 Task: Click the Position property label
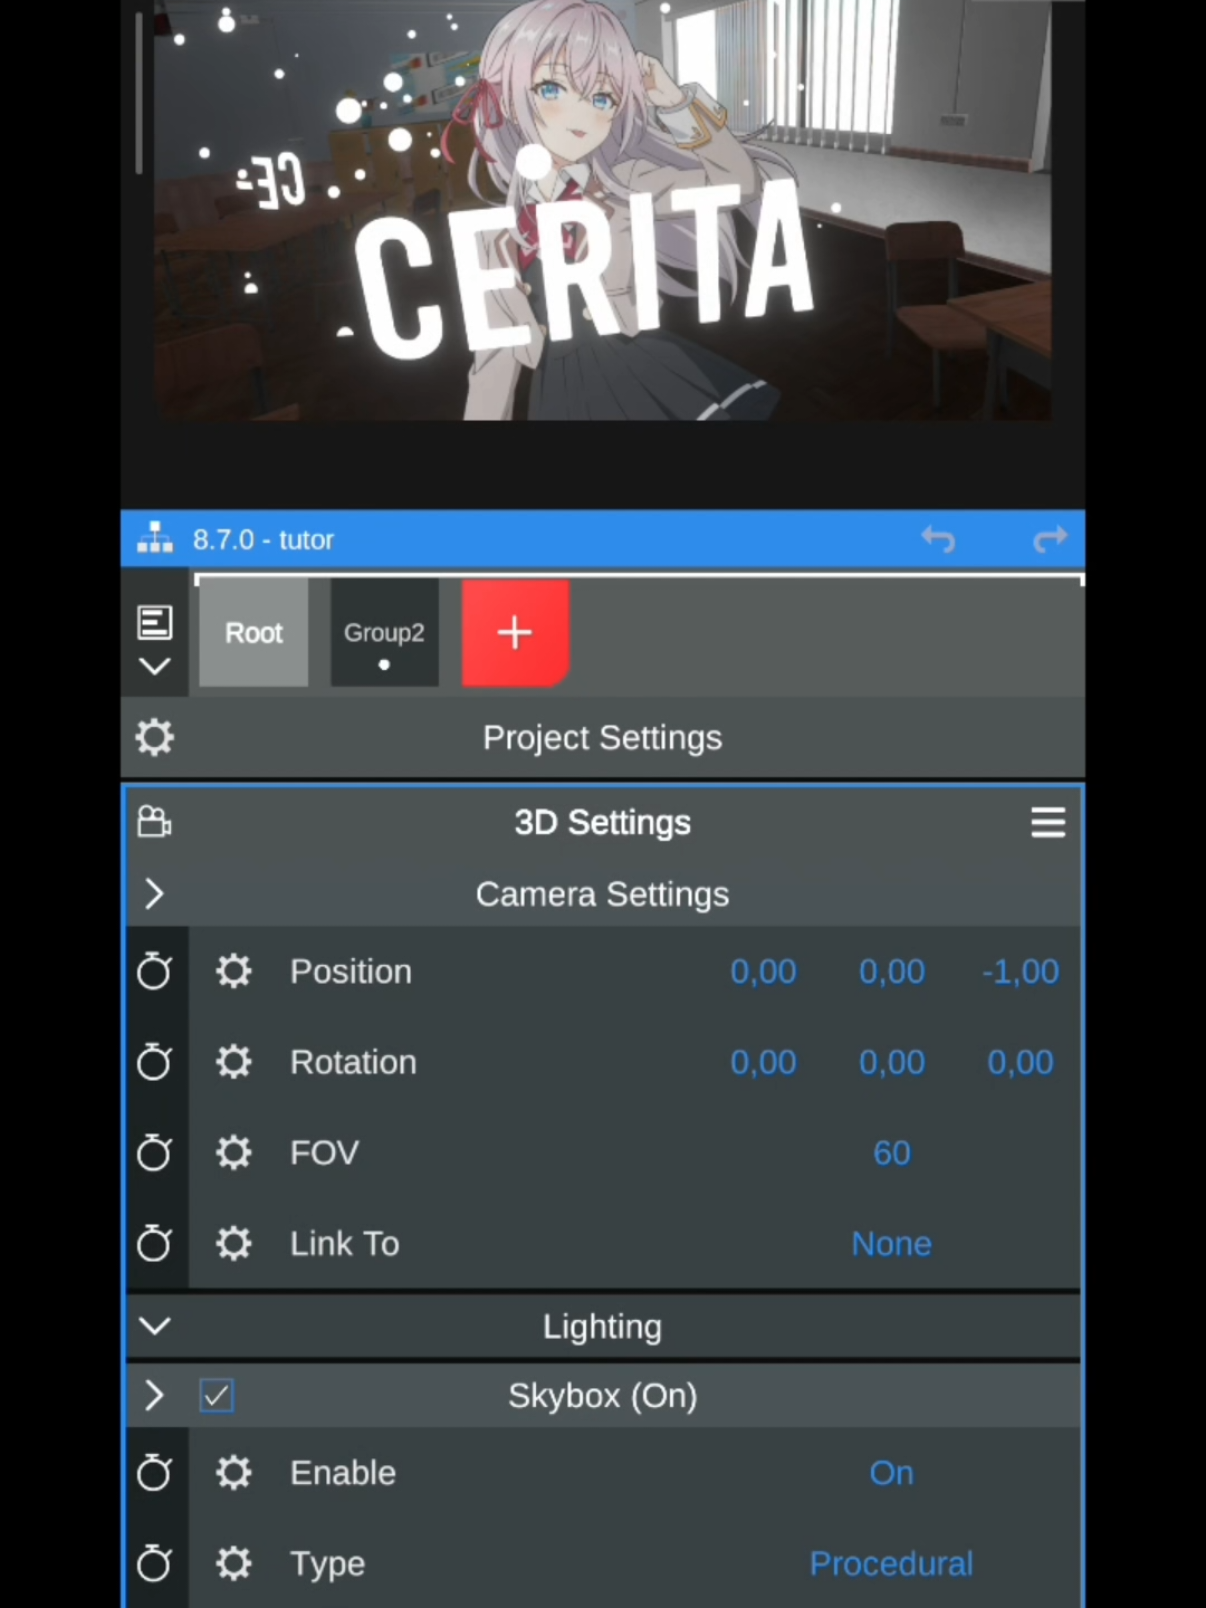[351, 972]
